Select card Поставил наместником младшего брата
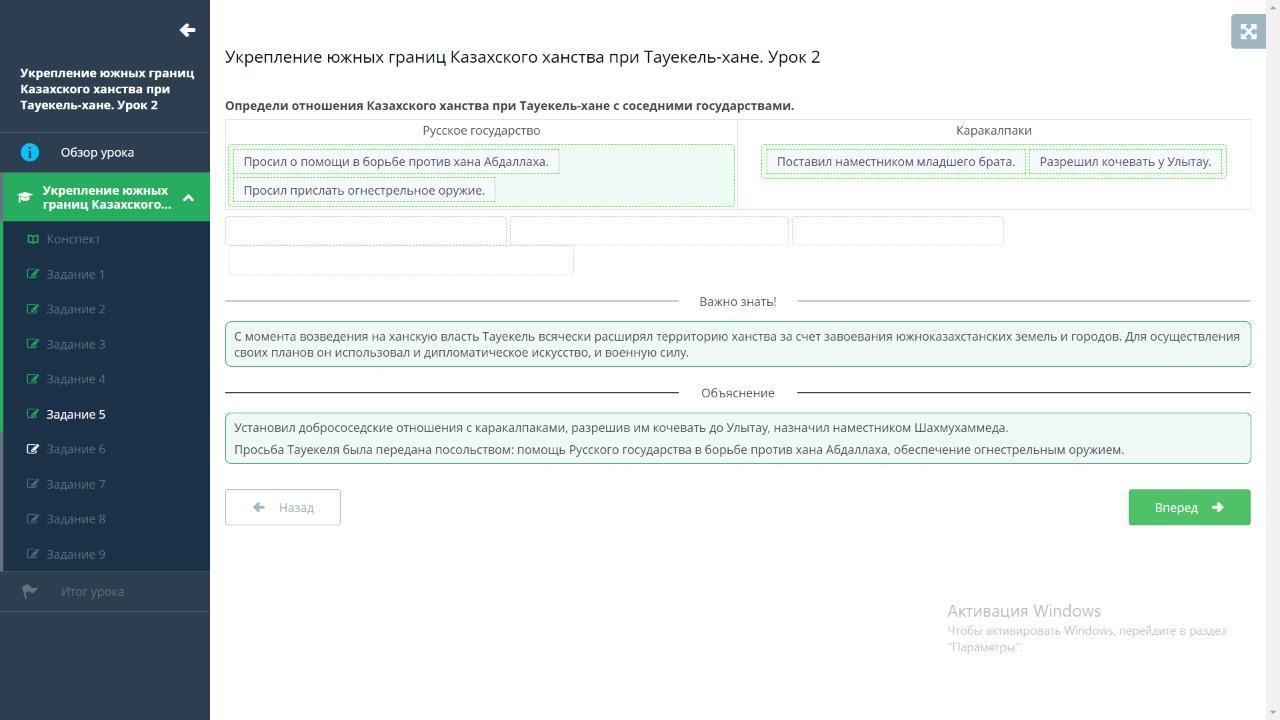 pyautogui.click(x=896, y=161)
